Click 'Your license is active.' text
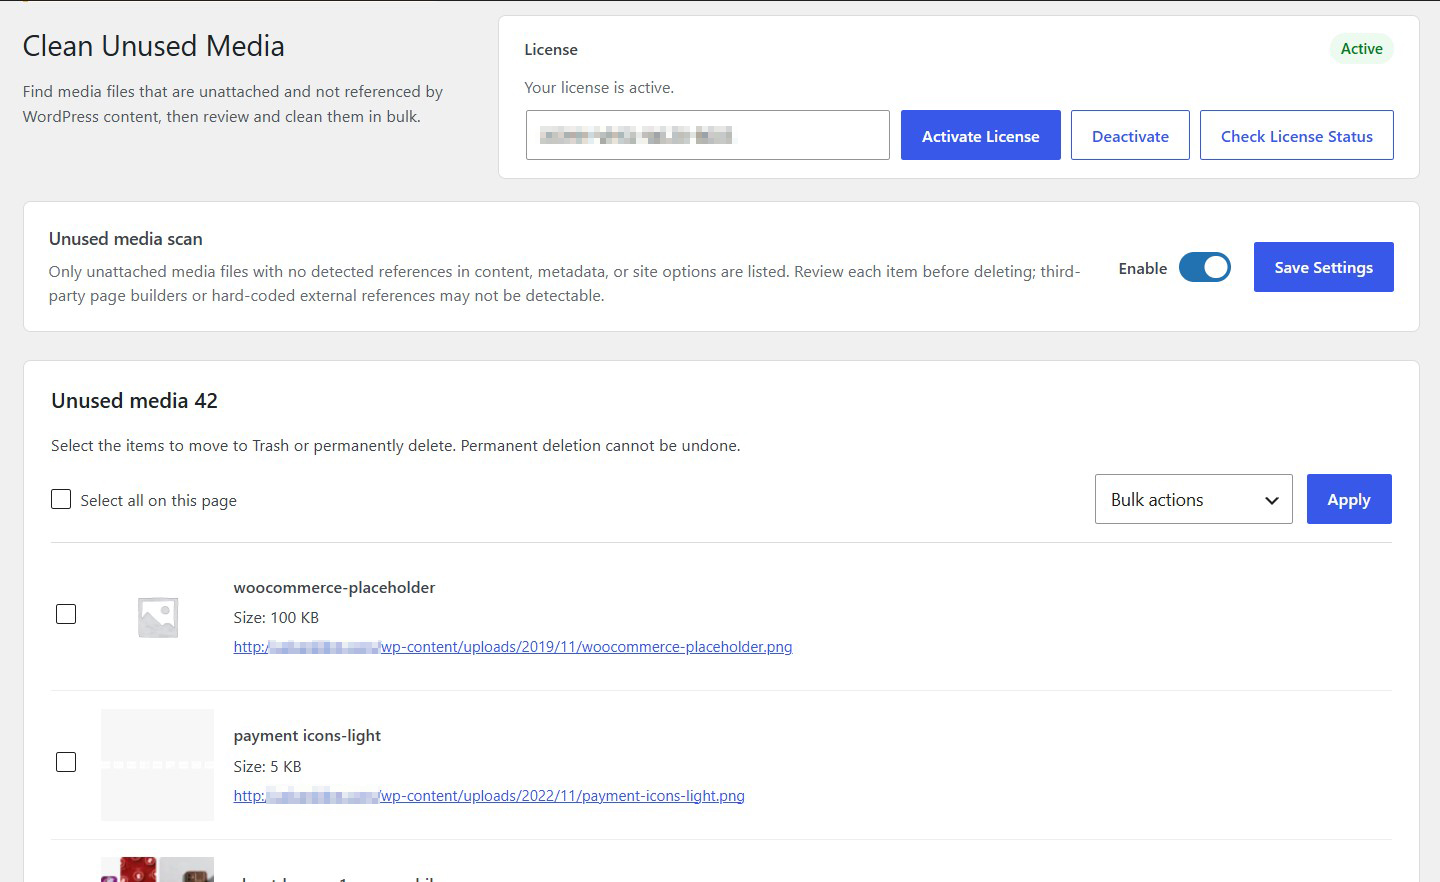The height and width of the screenshot is (882, 1440). point(599,88)
